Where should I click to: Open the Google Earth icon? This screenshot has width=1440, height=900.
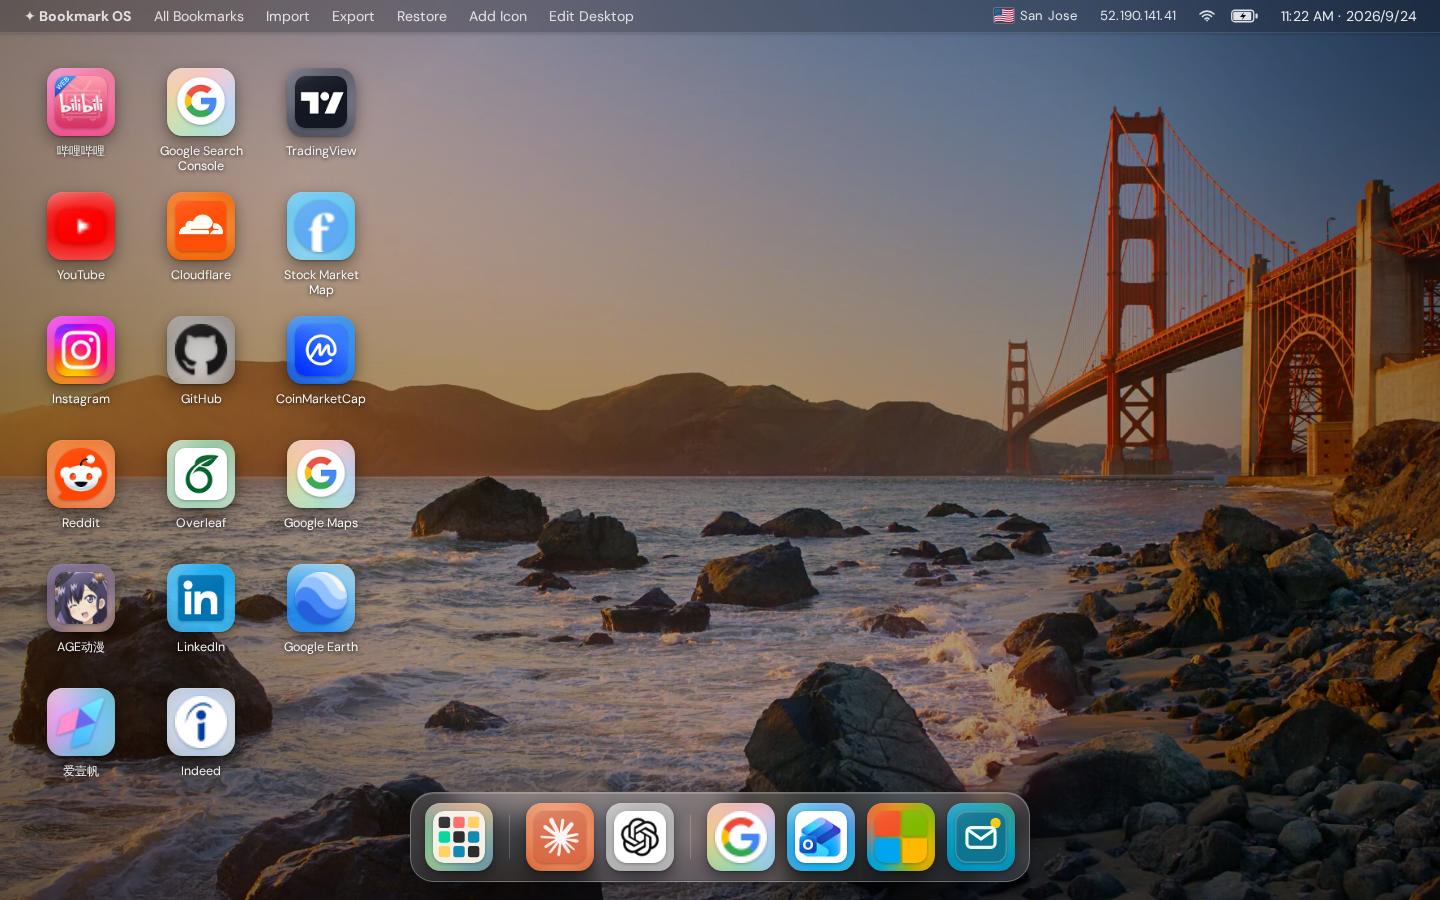coord(321,598)
